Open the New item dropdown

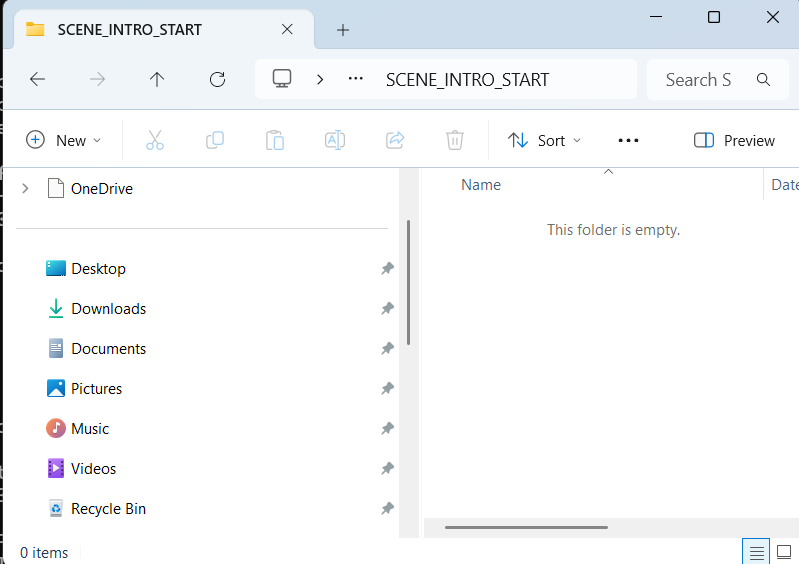coord(64,140)
